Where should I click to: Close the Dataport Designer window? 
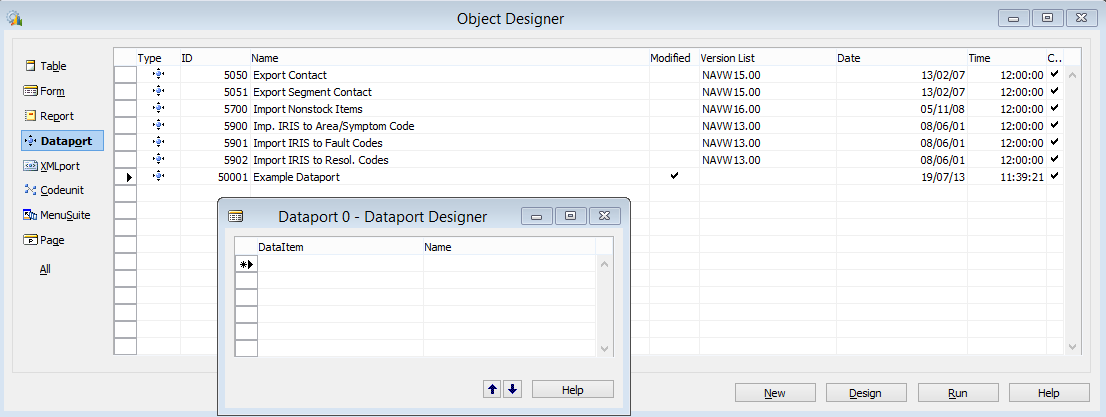click(x=604, y=216)
